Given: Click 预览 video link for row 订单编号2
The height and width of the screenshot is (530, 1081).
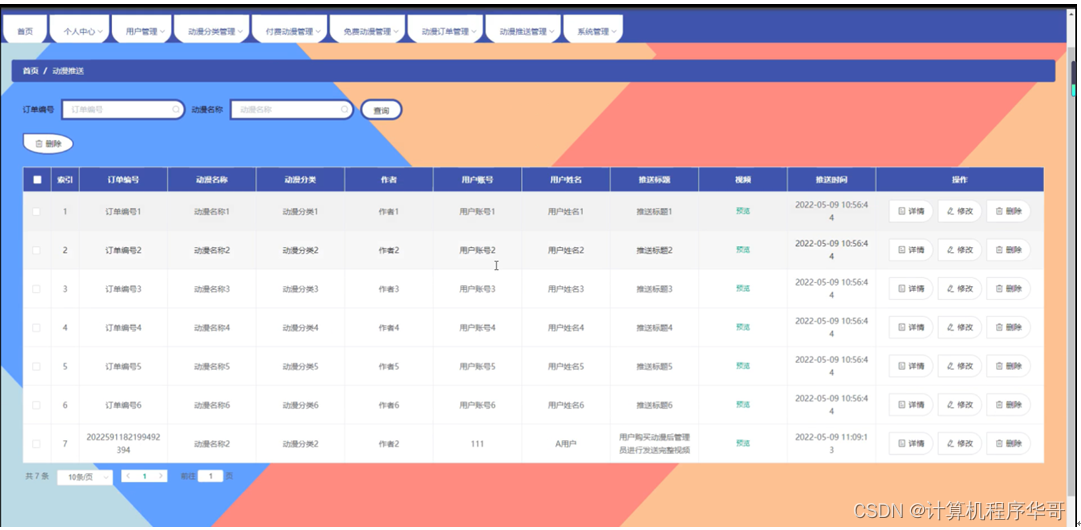Looking at the screenshot, I should click(742, 249).
